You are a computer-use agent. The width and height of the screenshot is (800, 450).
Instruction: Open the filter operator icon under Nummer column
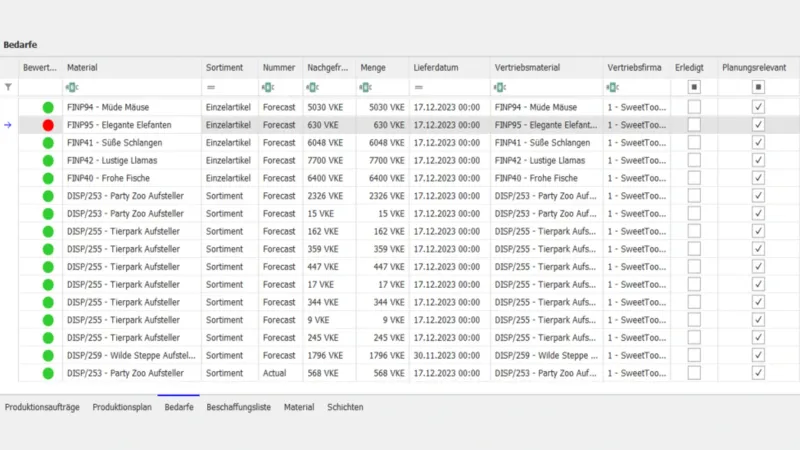pos(268,87)
